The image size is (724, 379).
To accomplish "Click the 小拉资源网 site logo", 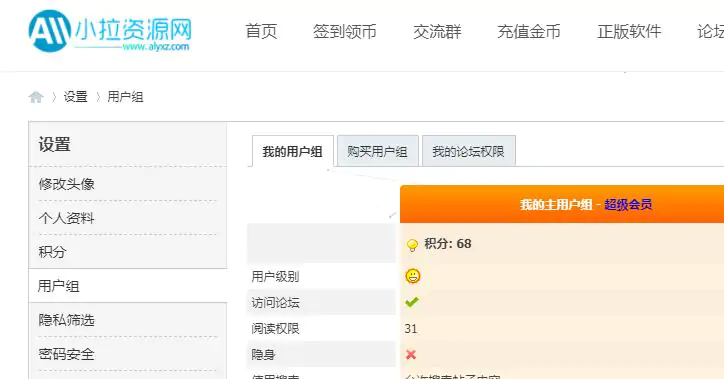I will 110,31.
